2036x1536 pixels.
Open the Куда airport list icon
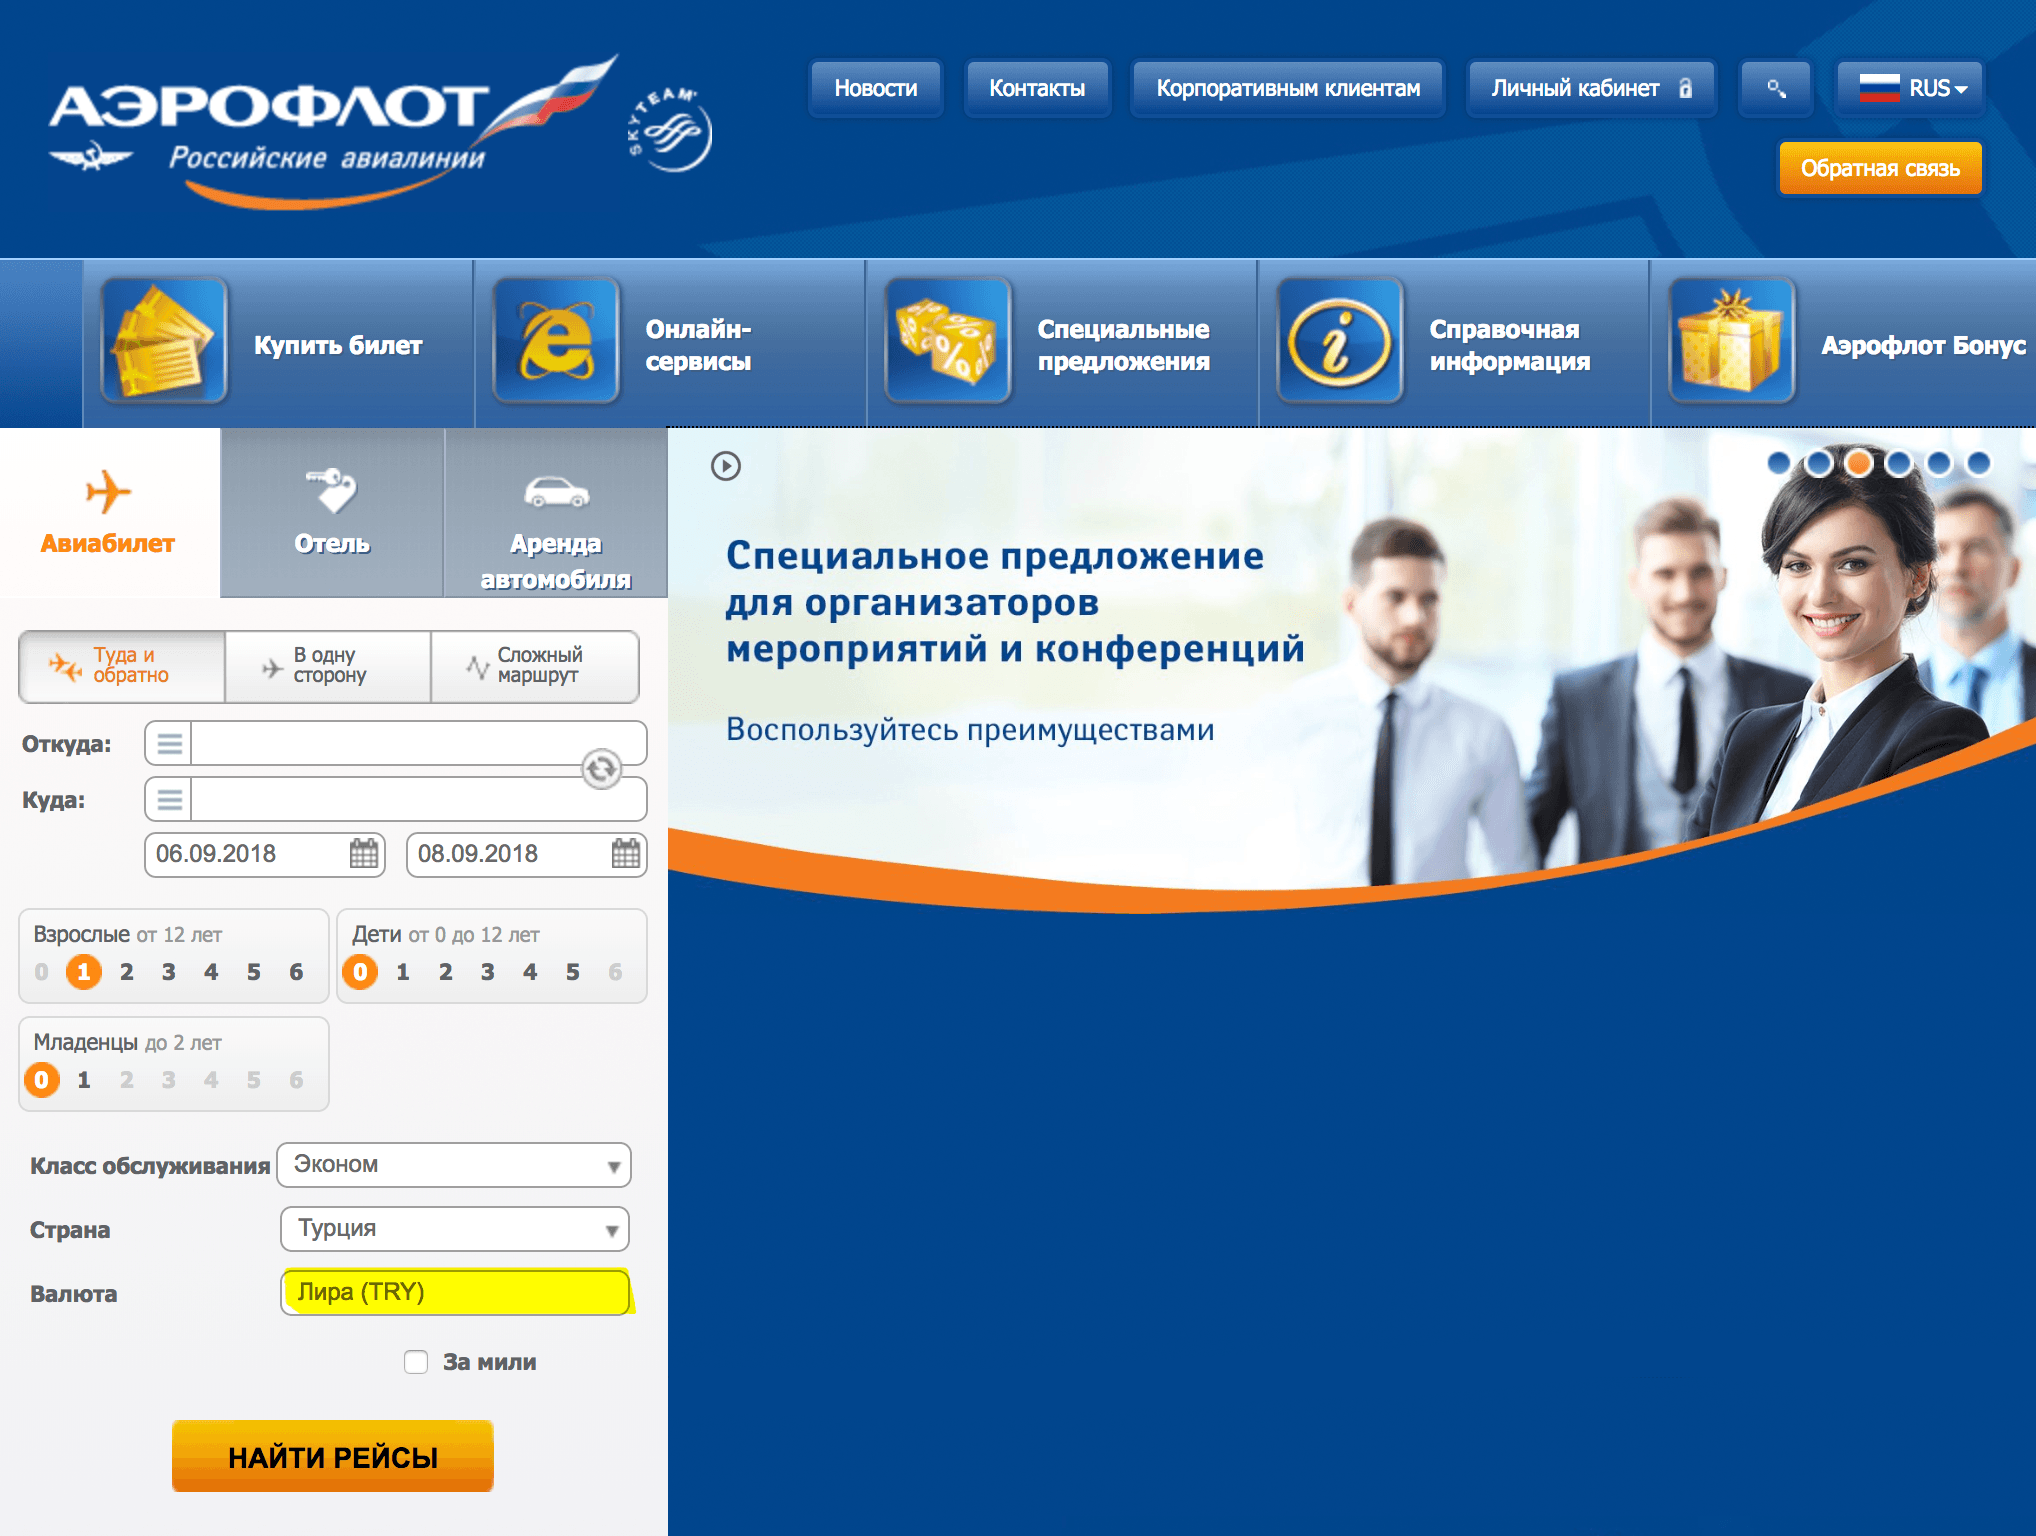(169, 800)
